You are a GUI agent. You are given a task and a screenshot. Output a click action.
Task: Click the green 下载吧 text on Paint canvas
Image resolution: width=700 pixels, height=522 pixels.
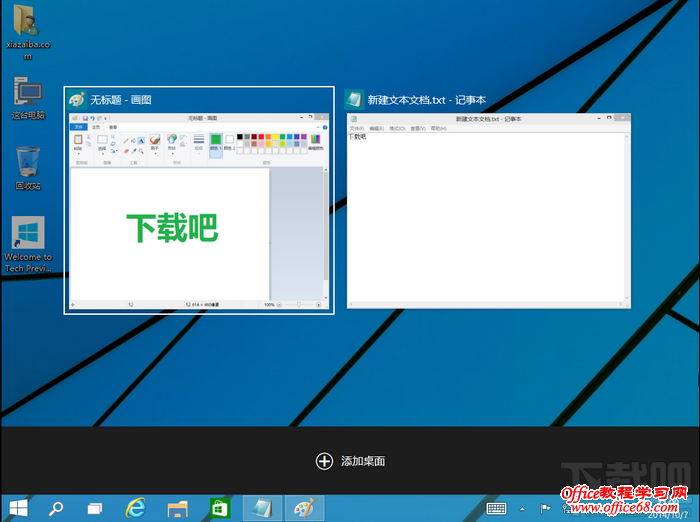click(x=172, y=228)
